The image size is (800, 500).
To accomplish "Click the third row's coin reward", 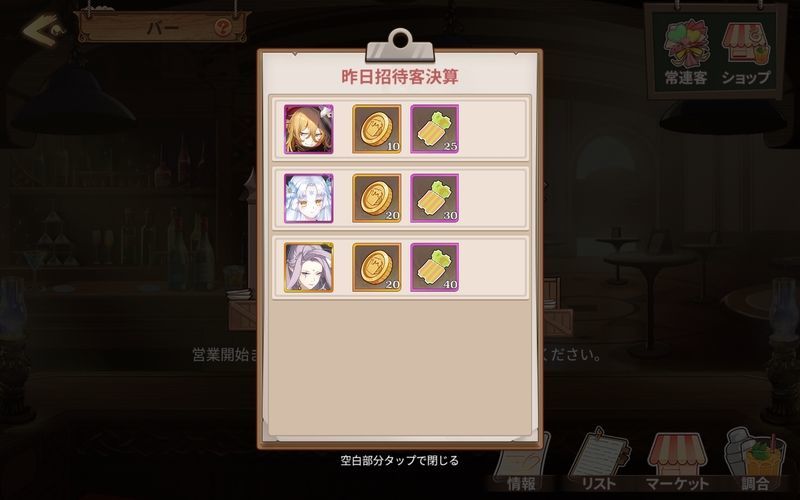I will click(x=377, y=267).
